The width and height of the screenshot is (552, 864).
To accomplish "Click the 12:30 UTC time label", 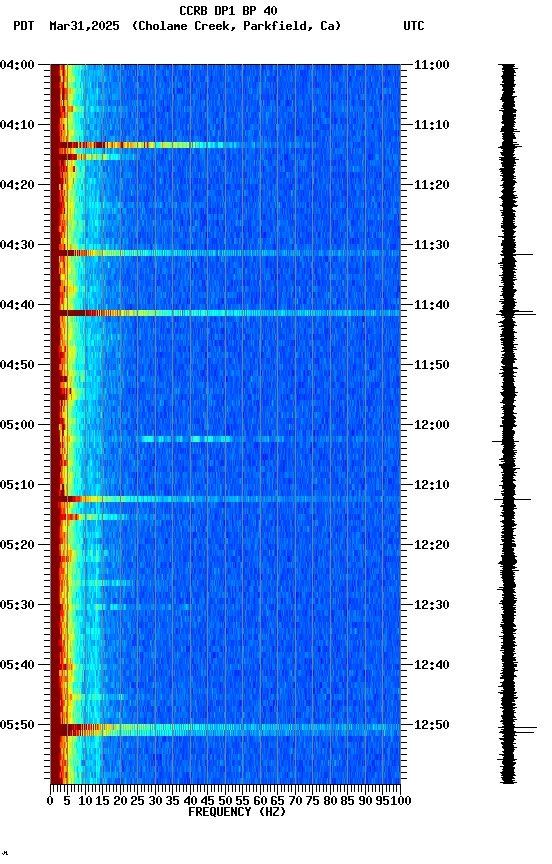I will [x=432, y=606].
